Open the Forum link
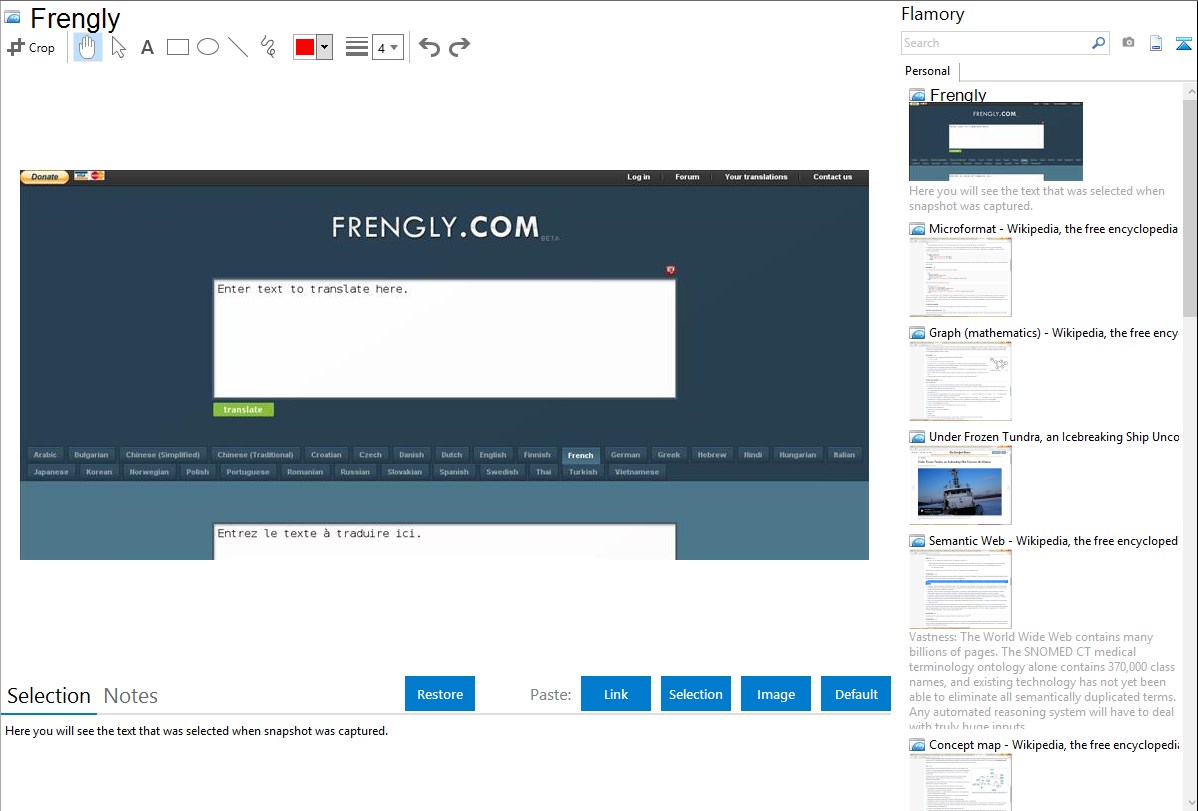The width and height of the screenshot is (1198, 811). coord(687,177)
